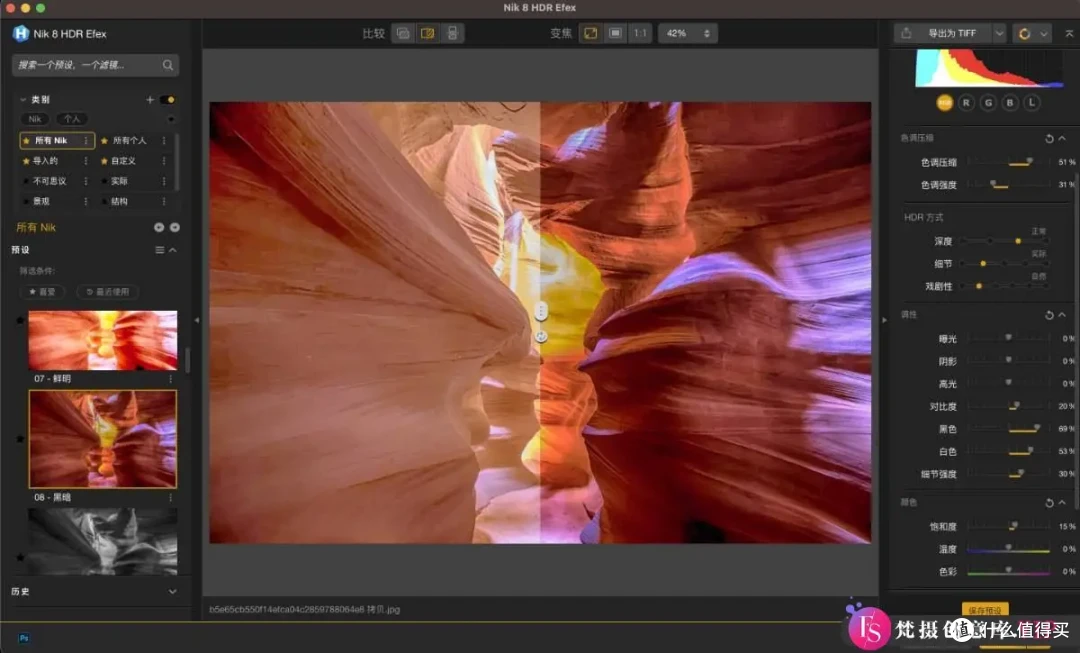Select the 不可思议 category

coord(50,181)
